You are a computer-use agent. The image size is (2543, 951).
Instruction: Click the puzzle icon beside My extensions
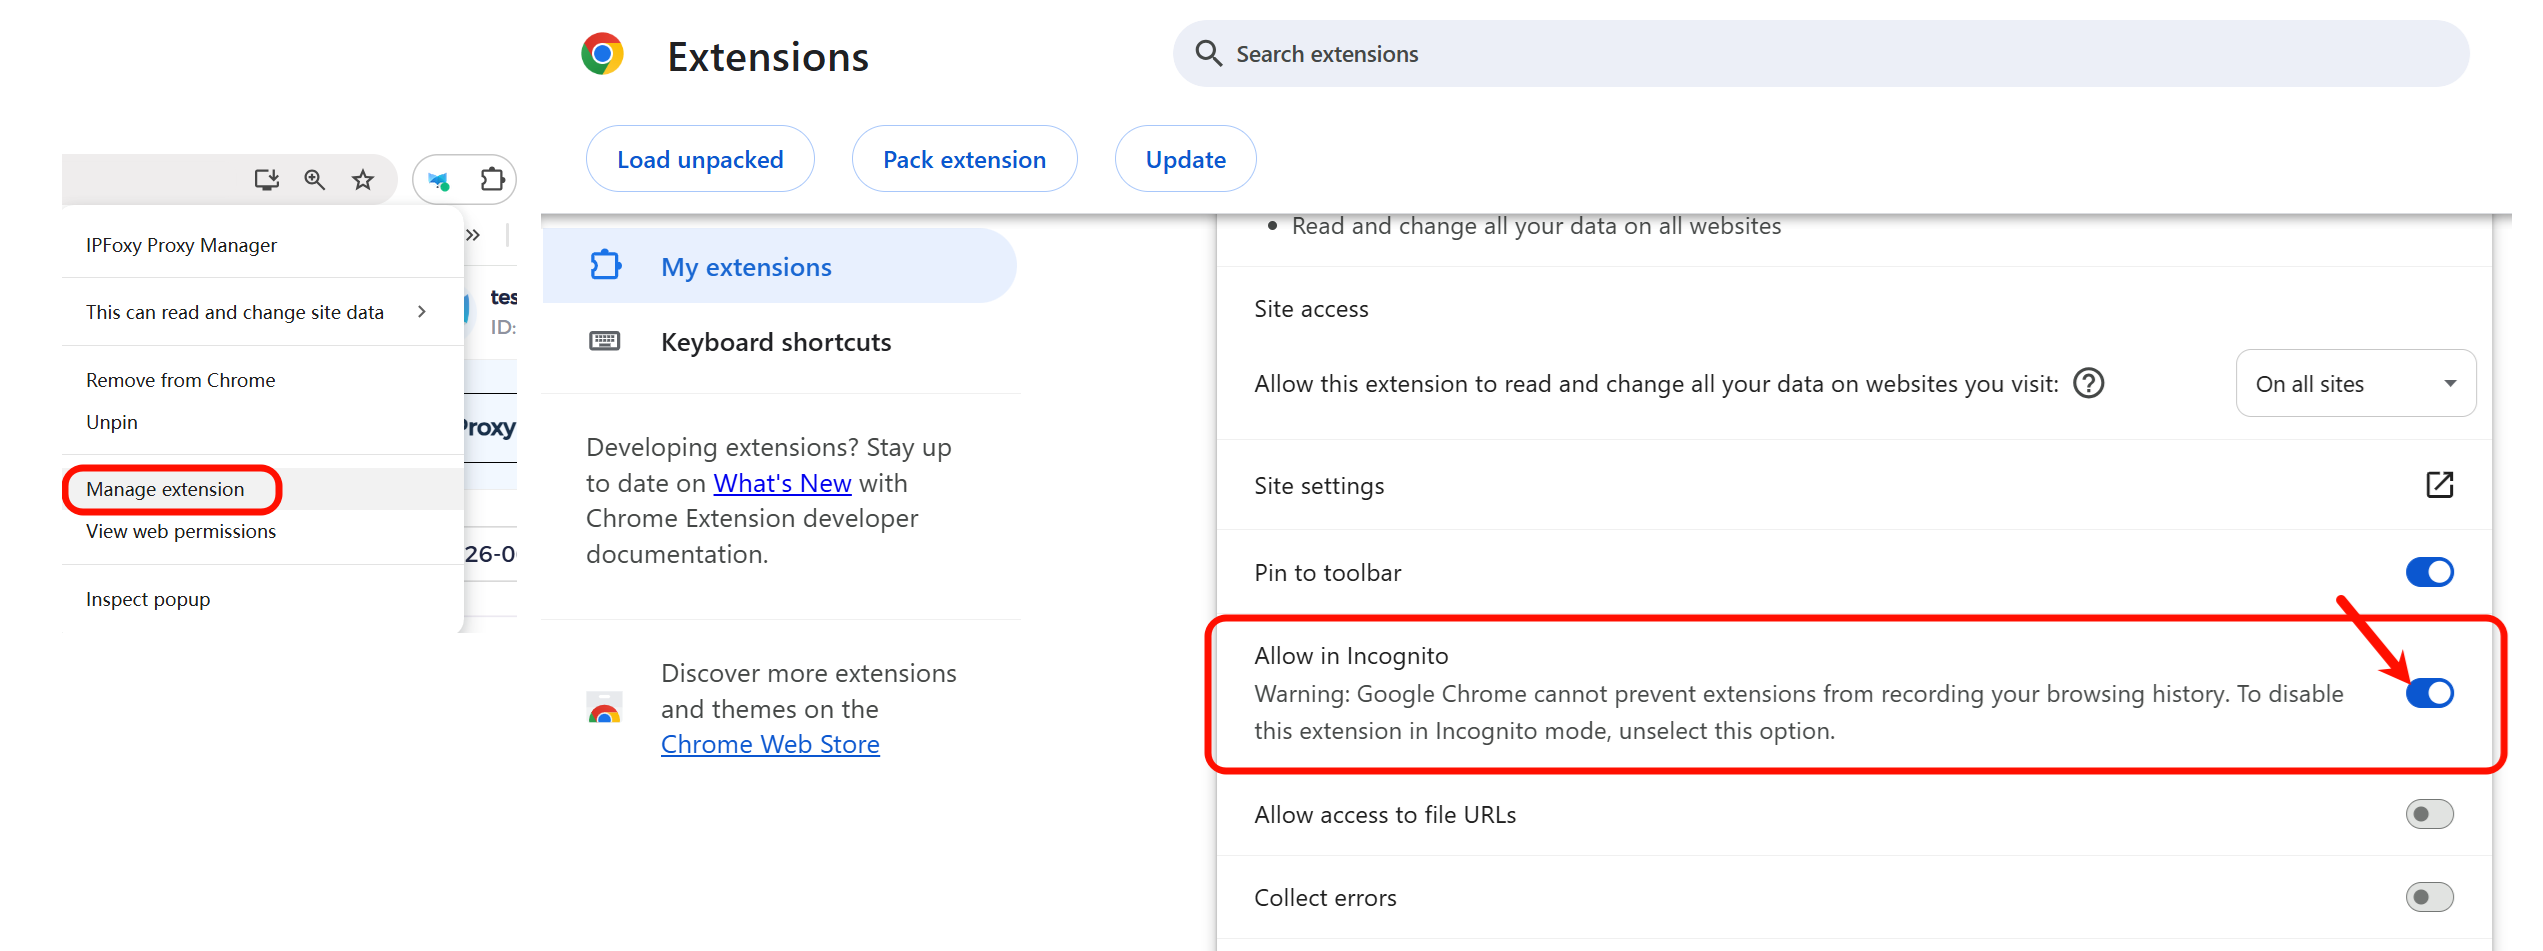[605, 266]
